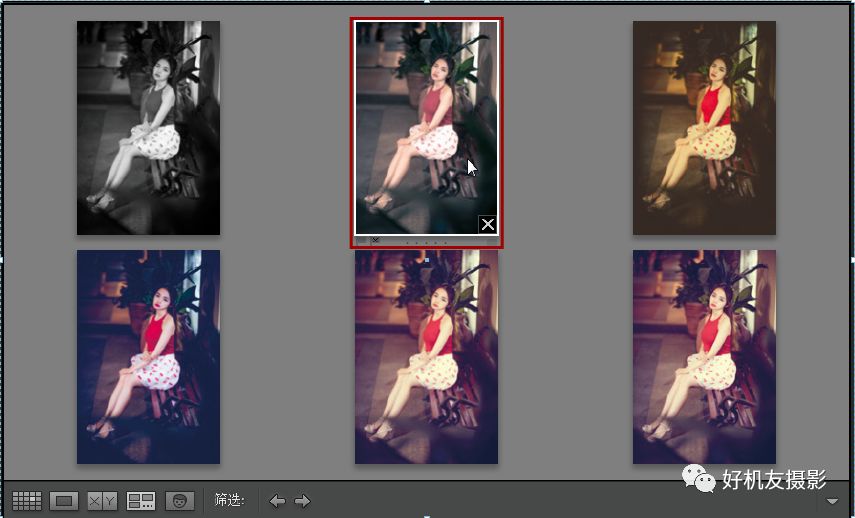Image resolution: width=855 pixels, height=518 pixels.
Task: Select the bottom-right magenta-toned photo
Action: pos(704,357)
